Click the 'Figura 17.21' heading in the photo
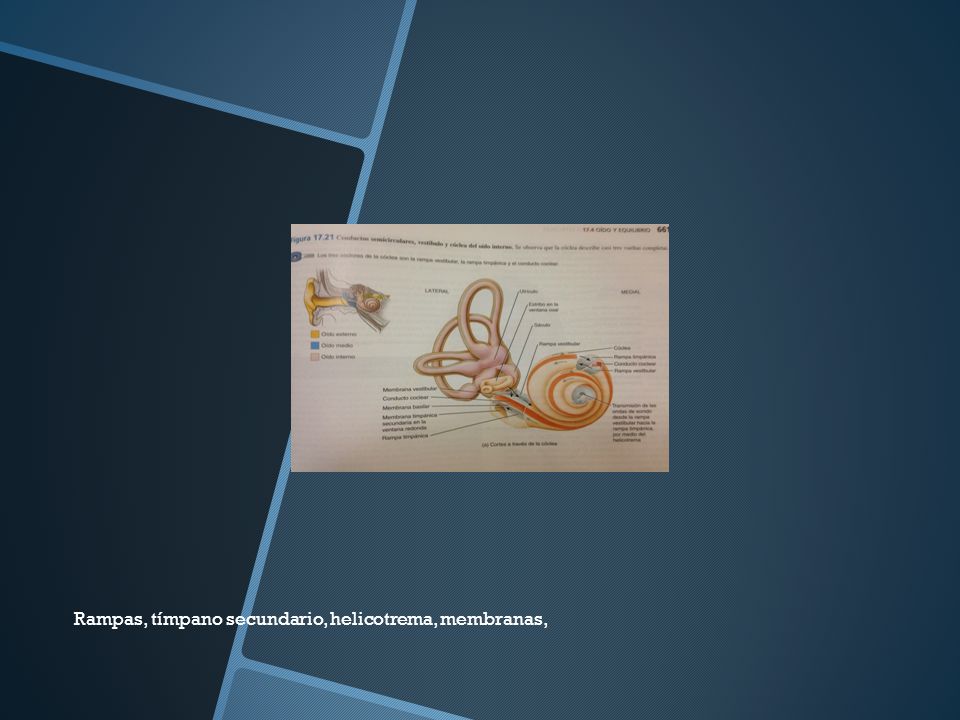 [x=312, y=239]
